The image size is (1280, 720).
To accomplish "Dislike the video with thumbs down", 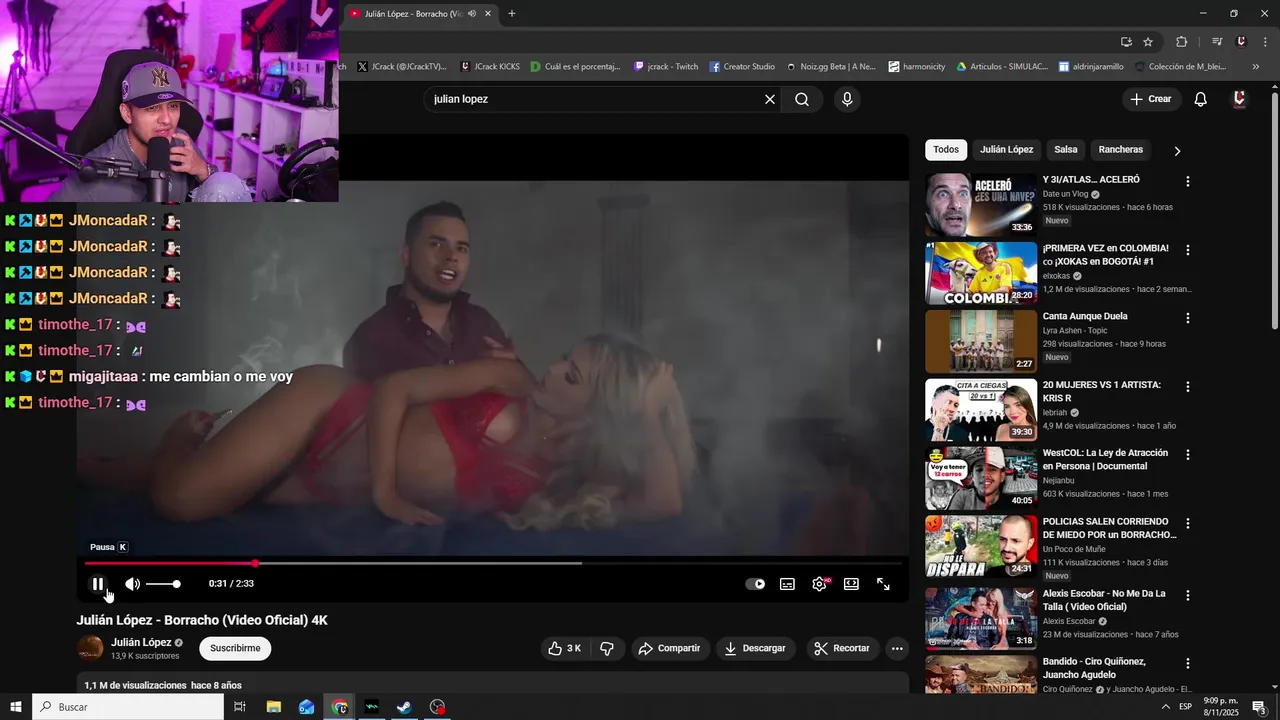I will tap(607, 648).
